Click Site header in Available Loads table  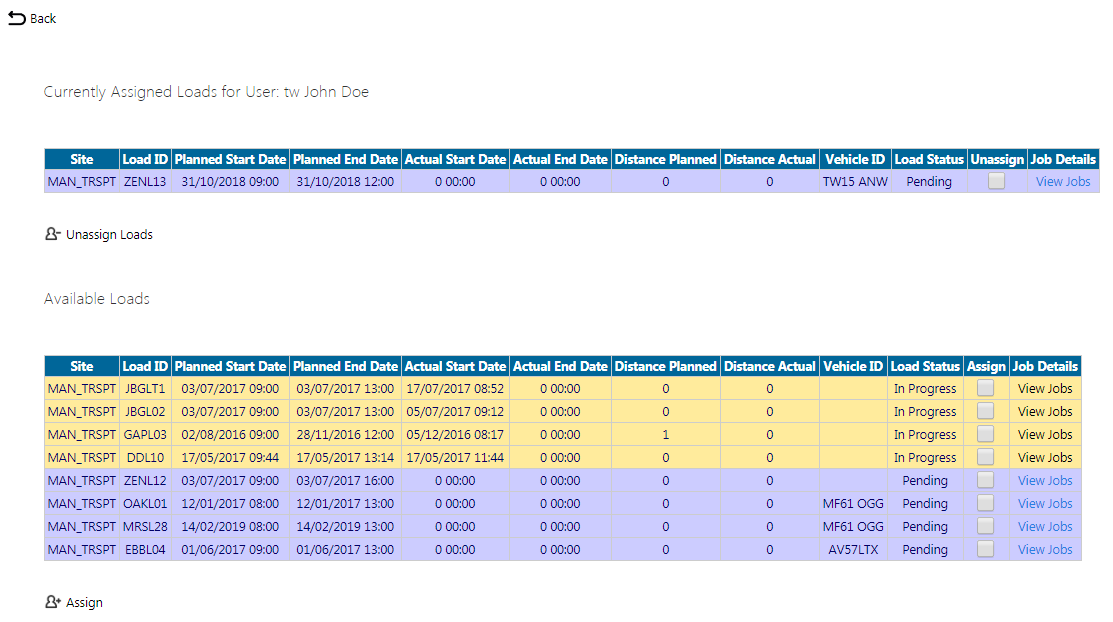(x=82, y=366)
